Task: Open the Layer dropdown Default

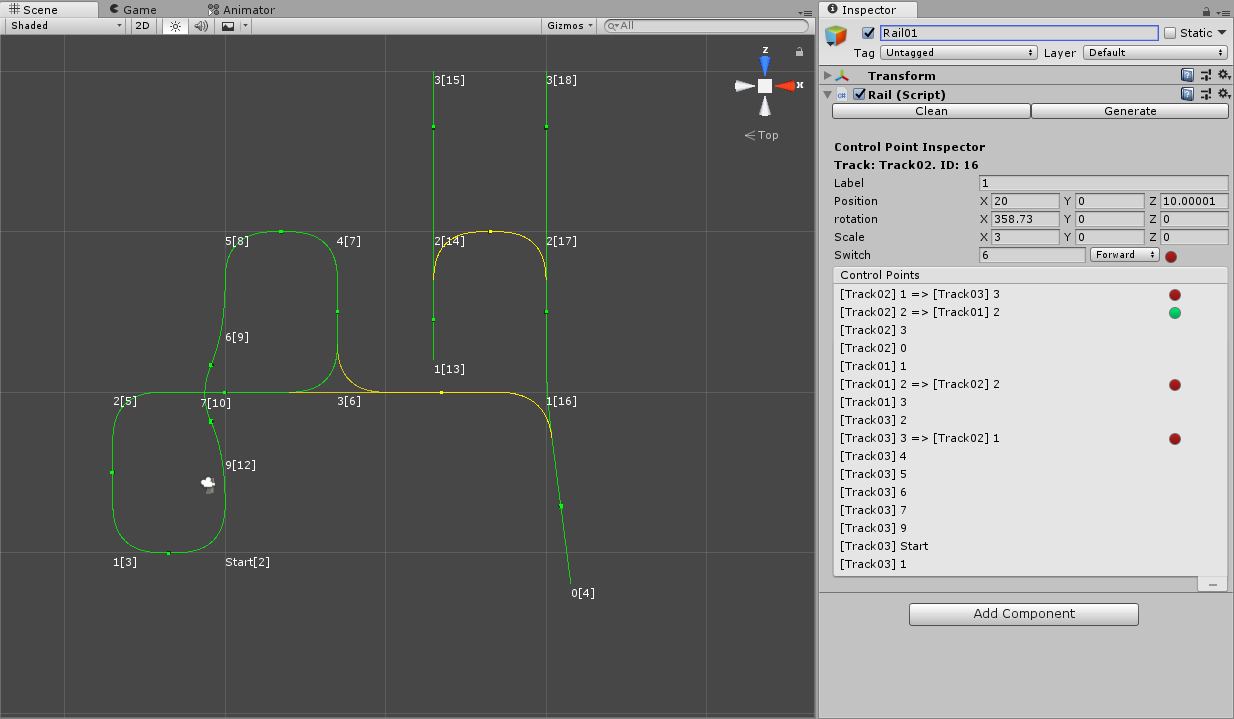Action: [1154, 53]
